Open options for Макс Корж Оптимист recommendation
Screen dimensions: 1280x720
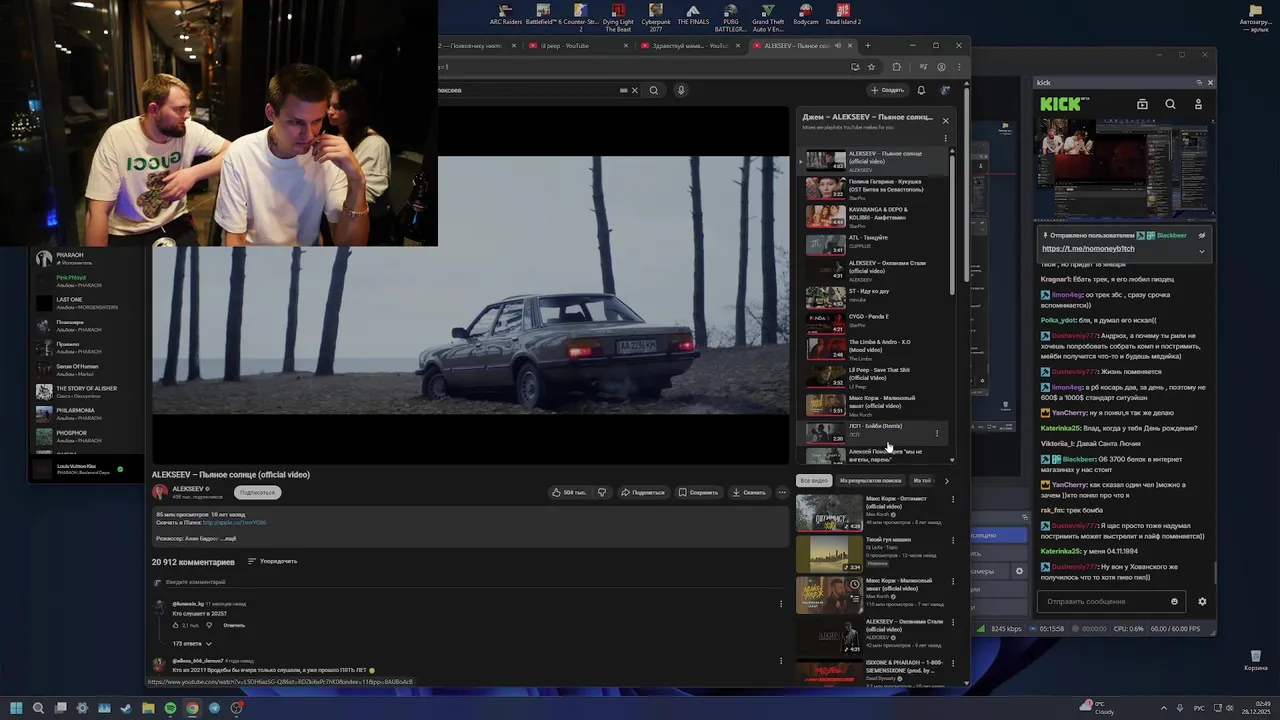[952, 499]
